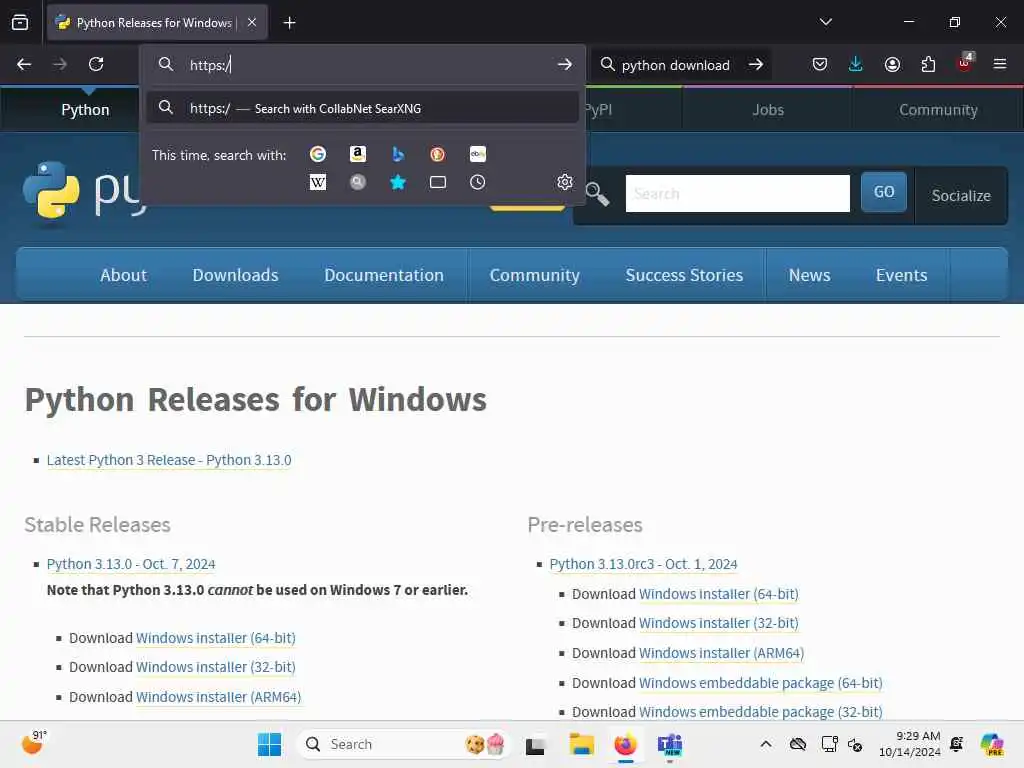
Task: Open Python 3.13.0 - Oct. 7, 2024 link
Action: (131, 564)
